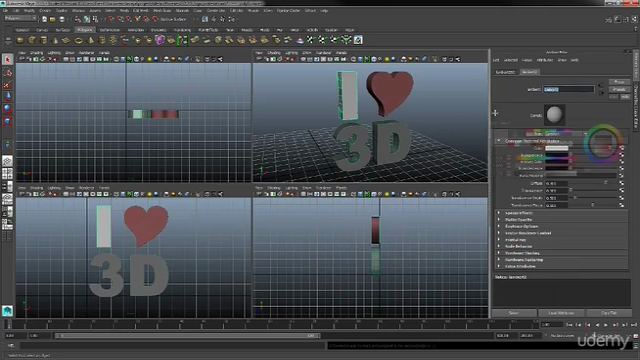The height and width of the screenshot is (360, 640).
Task: Create polygon cone from shelf
Action: coord(55,40)
